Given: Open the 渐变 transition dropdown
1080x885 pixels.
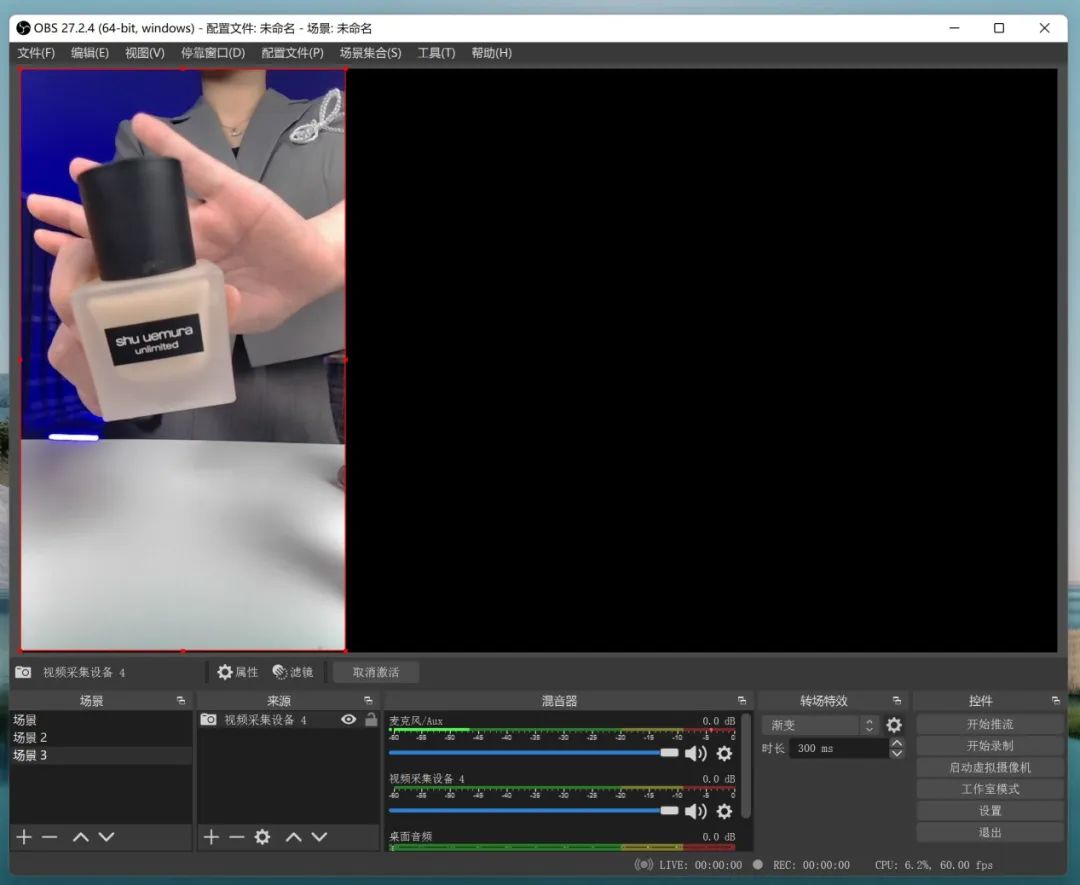Looking at the screenshot, I should point(820,725).
